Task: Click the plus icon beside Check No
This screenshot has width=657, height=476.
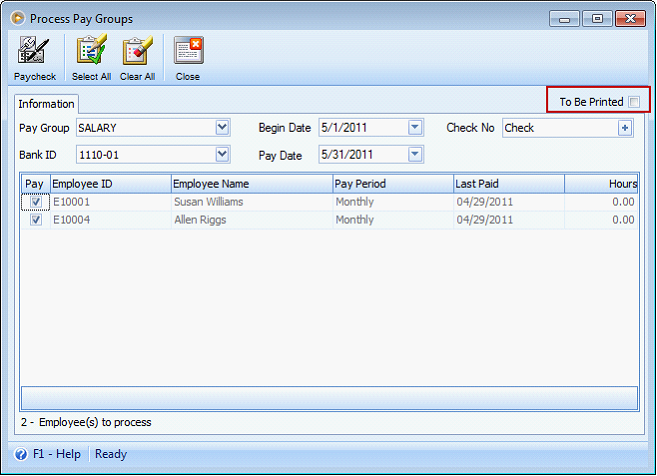Action: (x=625, y=128)
